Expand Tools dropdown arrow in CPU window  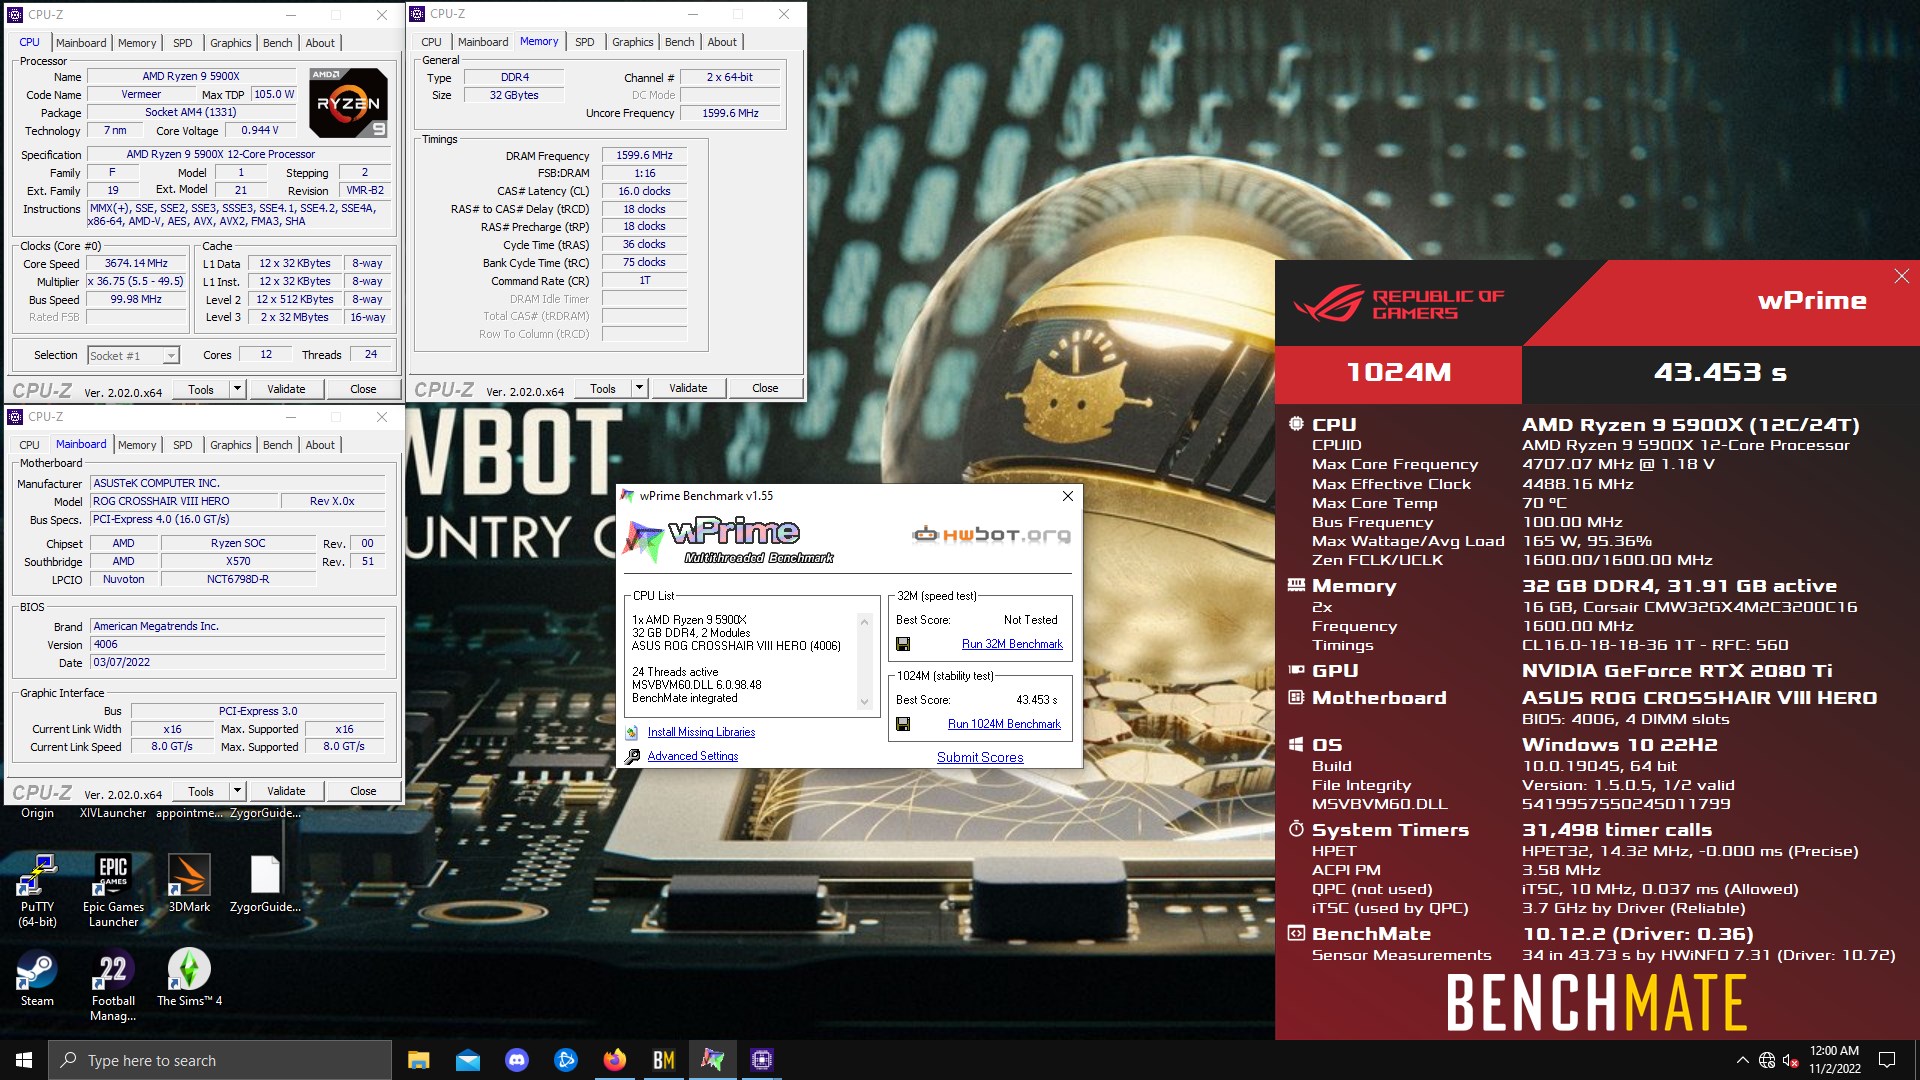tap(237, 389)
